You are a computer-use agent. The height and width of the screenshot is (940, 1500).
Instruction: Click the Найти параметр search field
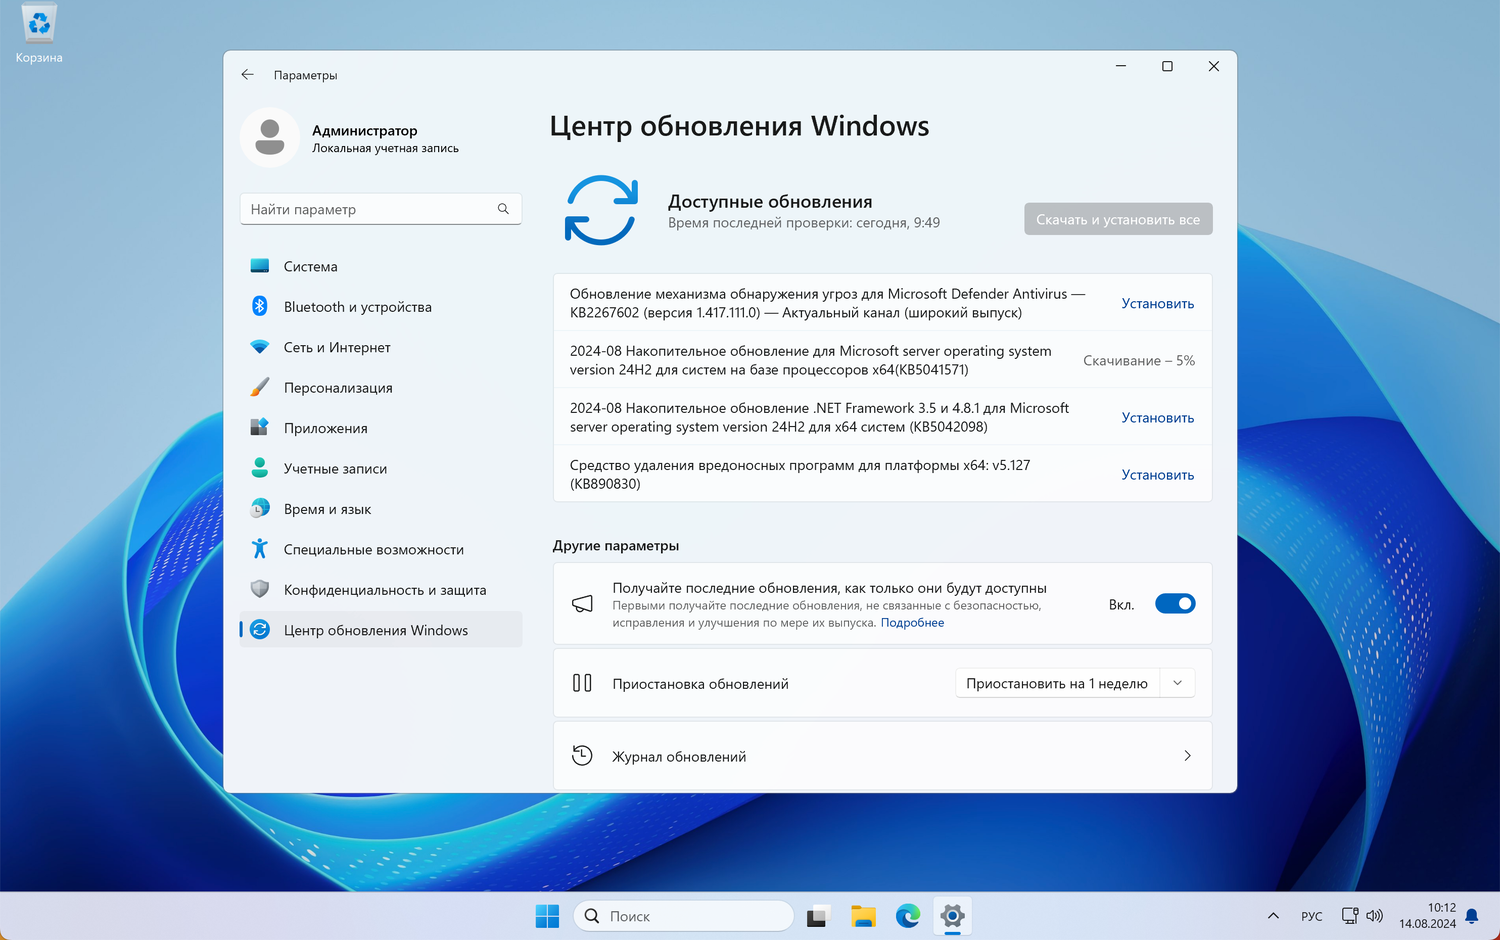381,209
